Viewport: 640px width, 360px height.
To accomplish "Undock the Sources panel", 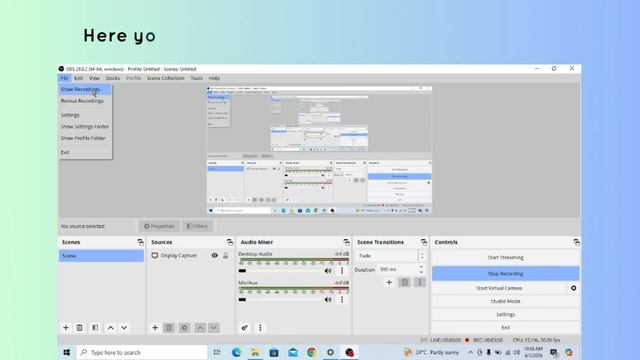I will tap(230, 242).
